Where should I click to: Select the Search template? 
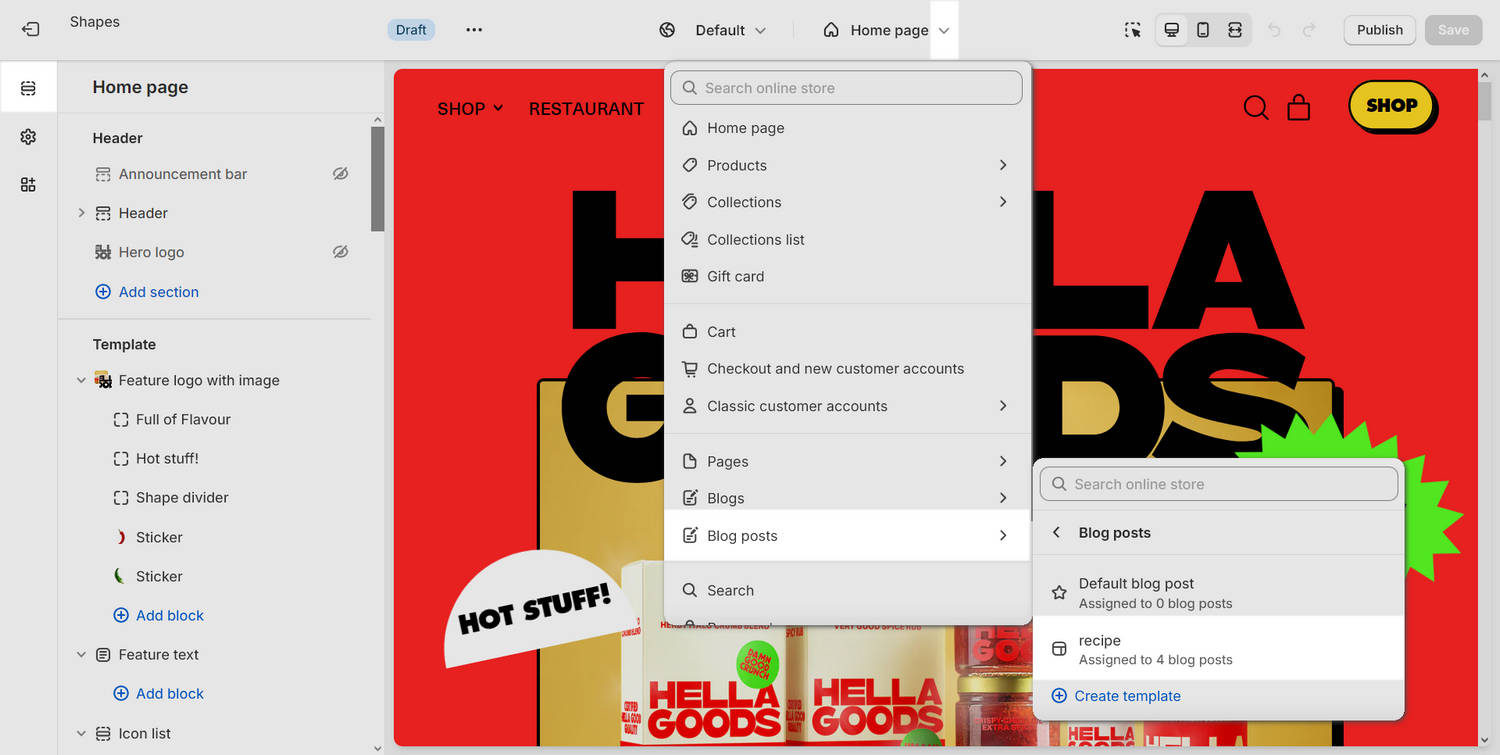[847, 590]
